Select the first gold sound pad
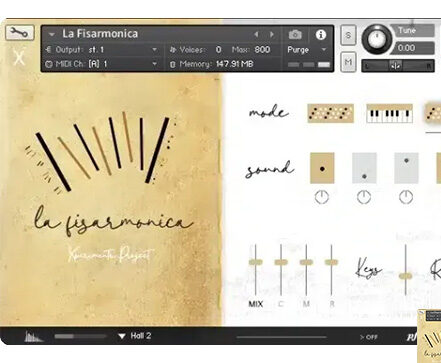This screenshot has width=441, height=363. (322, 168)
